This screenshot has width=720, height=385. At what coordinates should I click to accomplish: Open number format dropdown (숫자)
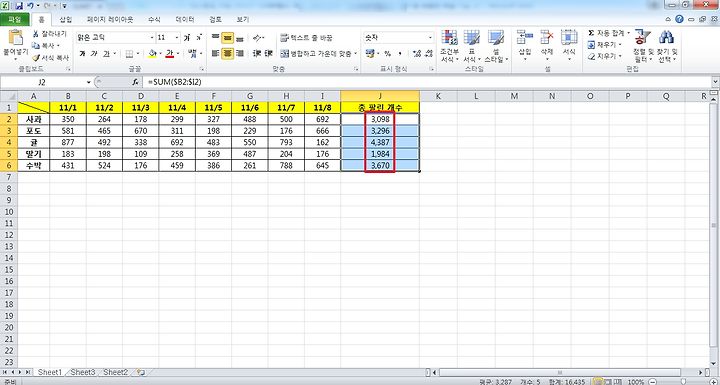click(x=430, y=38)
